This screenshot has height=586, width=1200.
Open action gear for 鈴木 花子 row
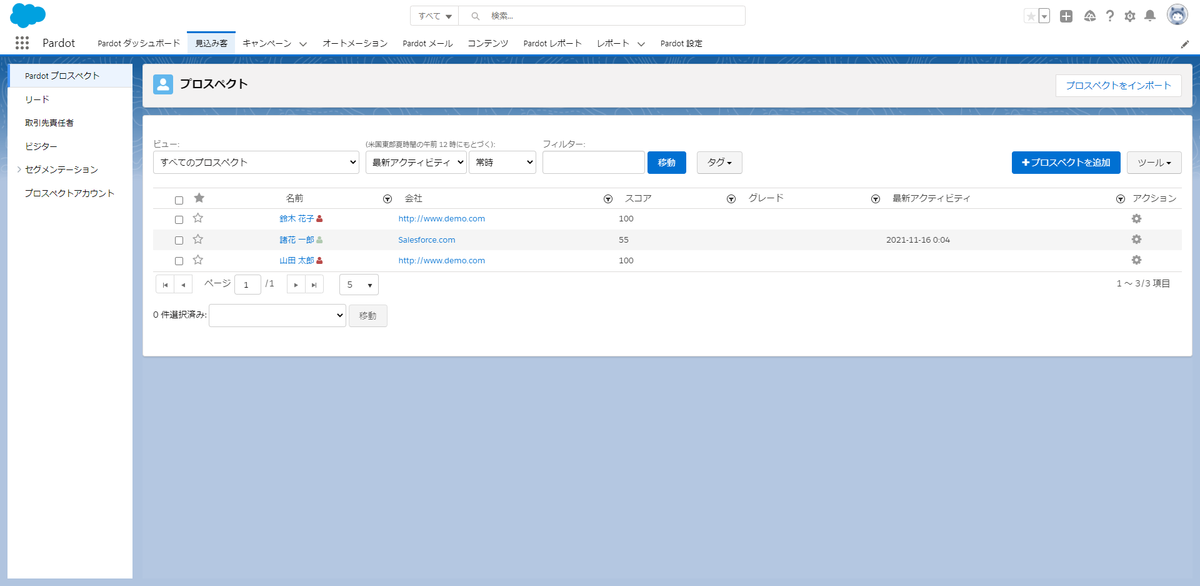tap(1136, 218)
